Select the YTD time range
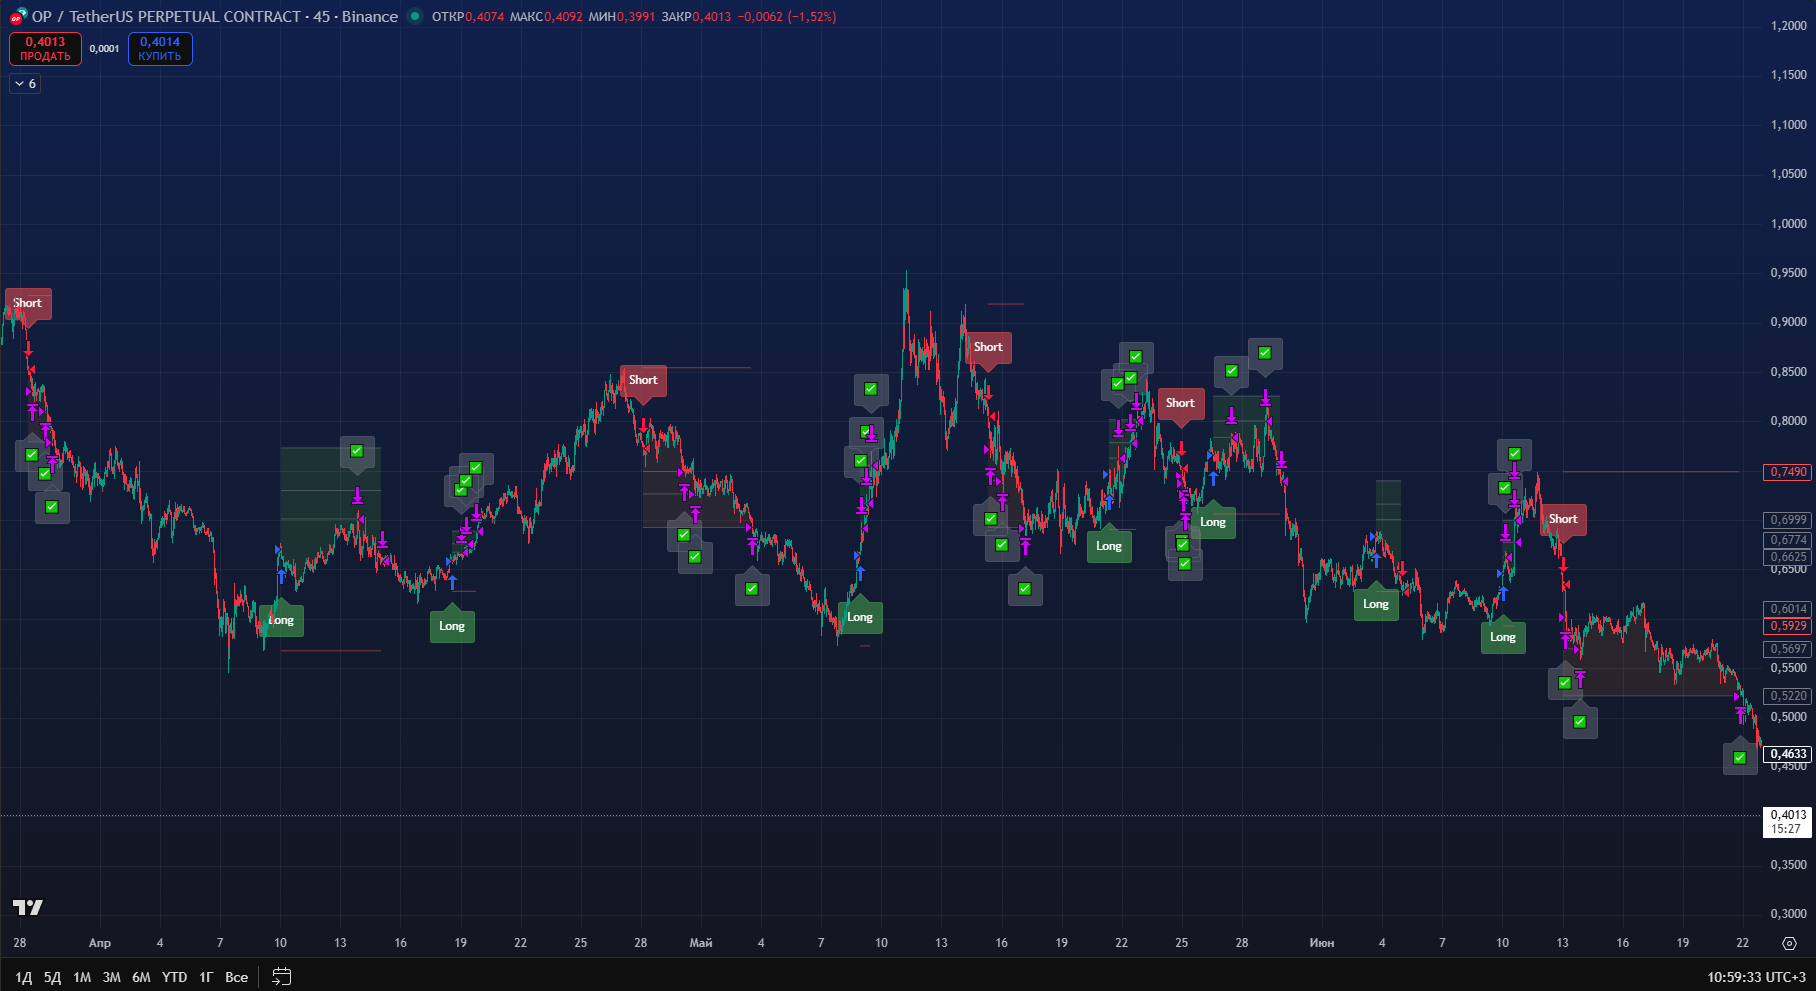This screenshot has height=991, width=1816. 175,977
